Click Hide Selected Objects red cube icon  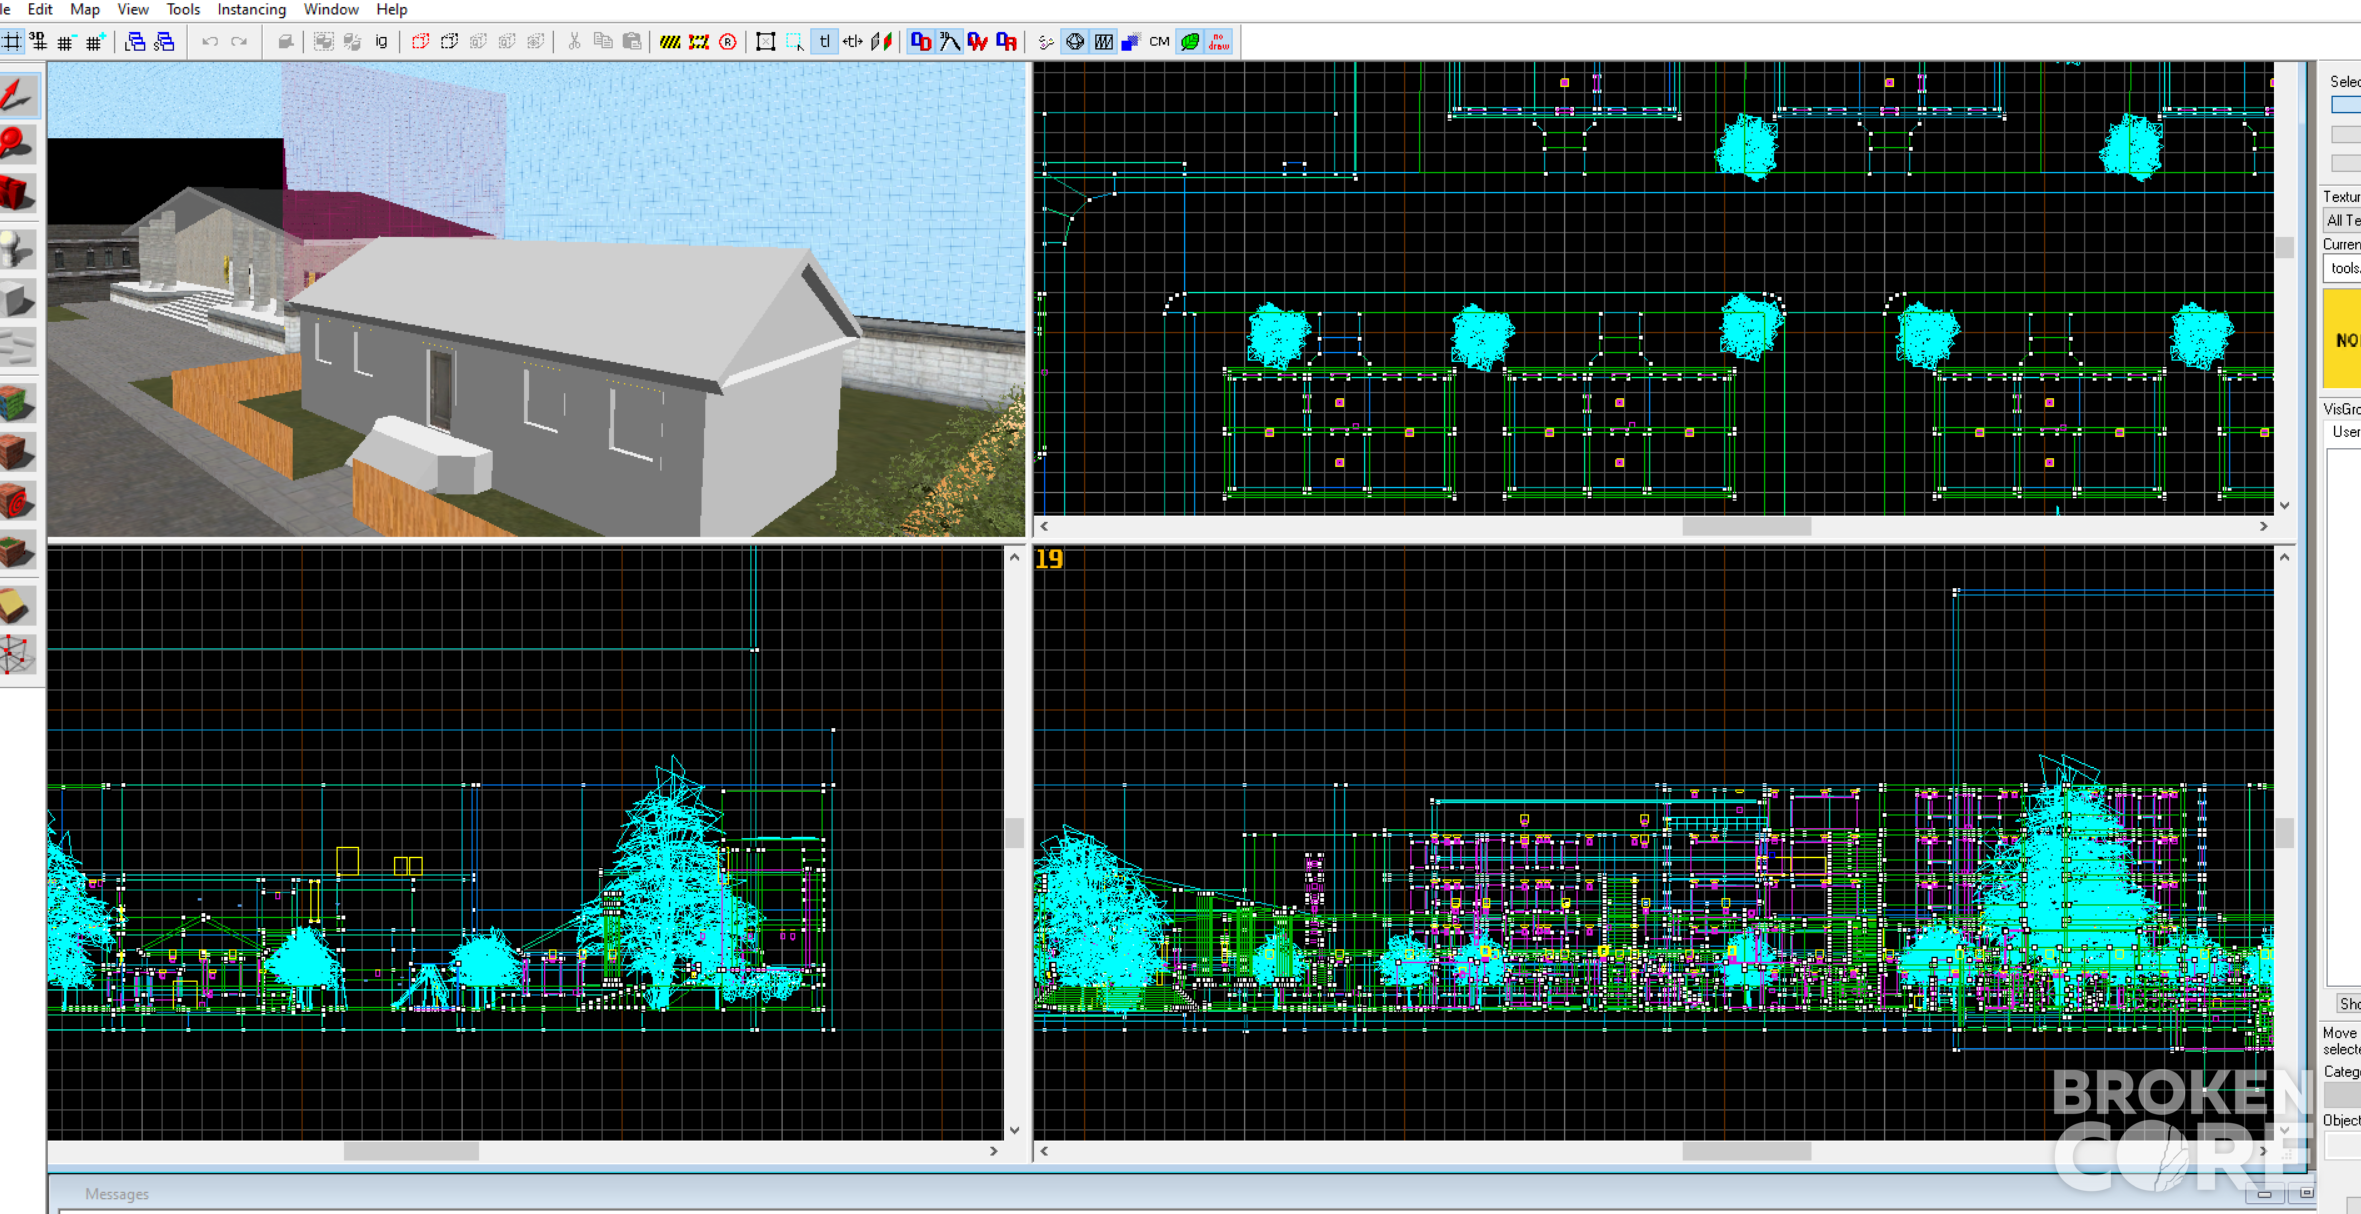[421, 42]
